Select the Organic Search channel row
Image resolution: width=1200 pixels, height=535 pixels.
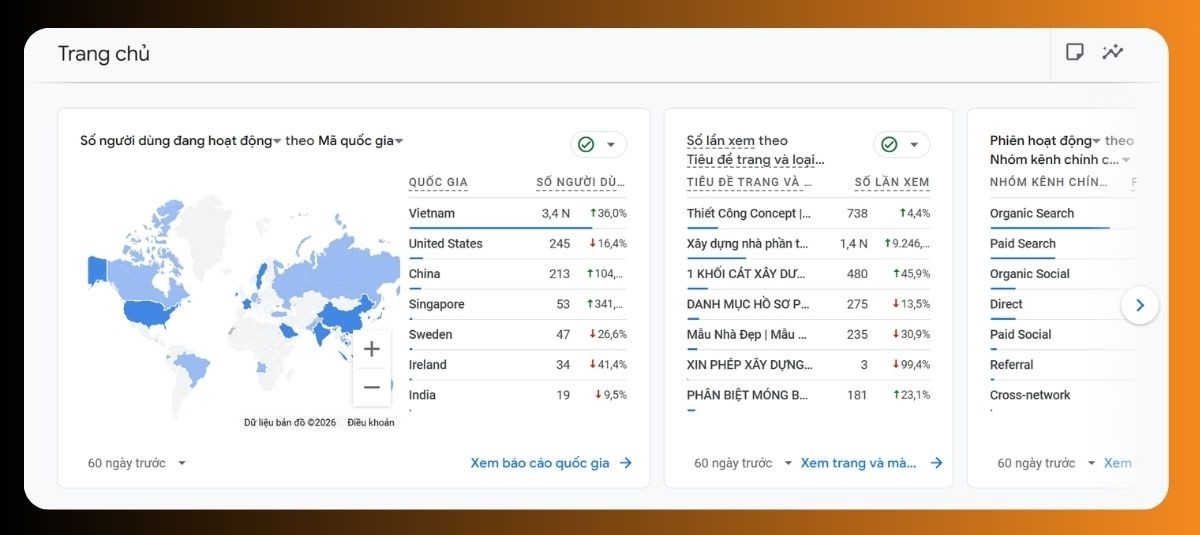point(1031,213)
